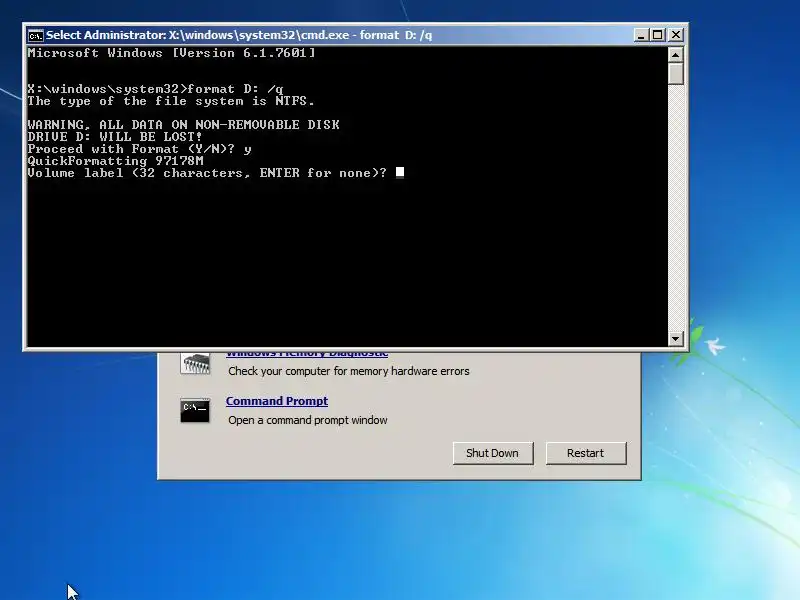
Task: Click the cmd.exe title bar system icon
Action: [36, 35]
